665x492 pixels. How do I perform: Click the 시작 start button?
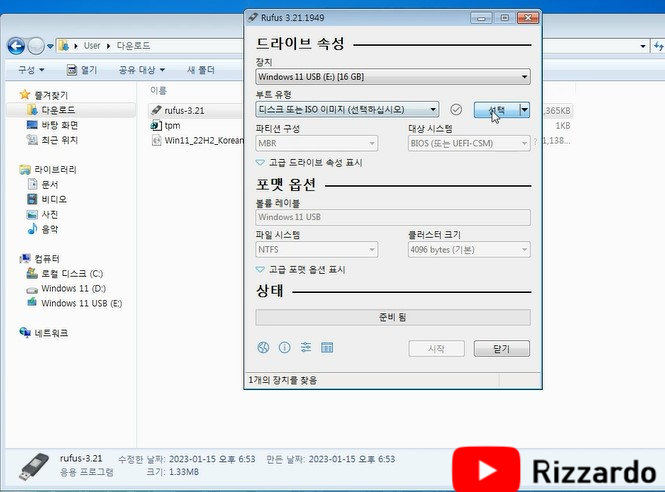436,349
